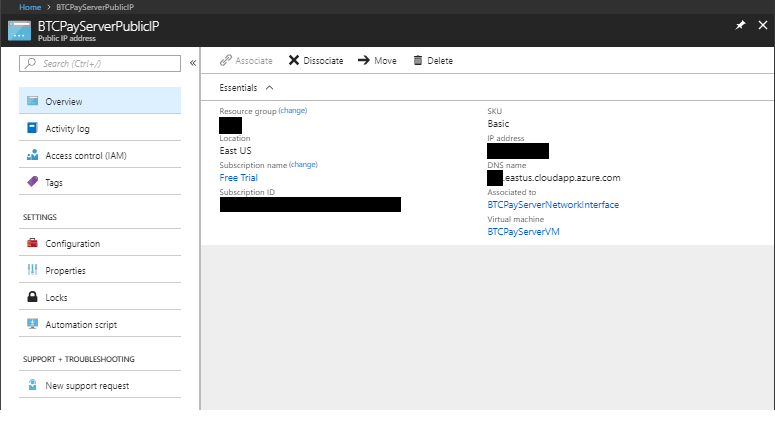
Task: Open the Overview menu item
Action: (x=100, y=101)
